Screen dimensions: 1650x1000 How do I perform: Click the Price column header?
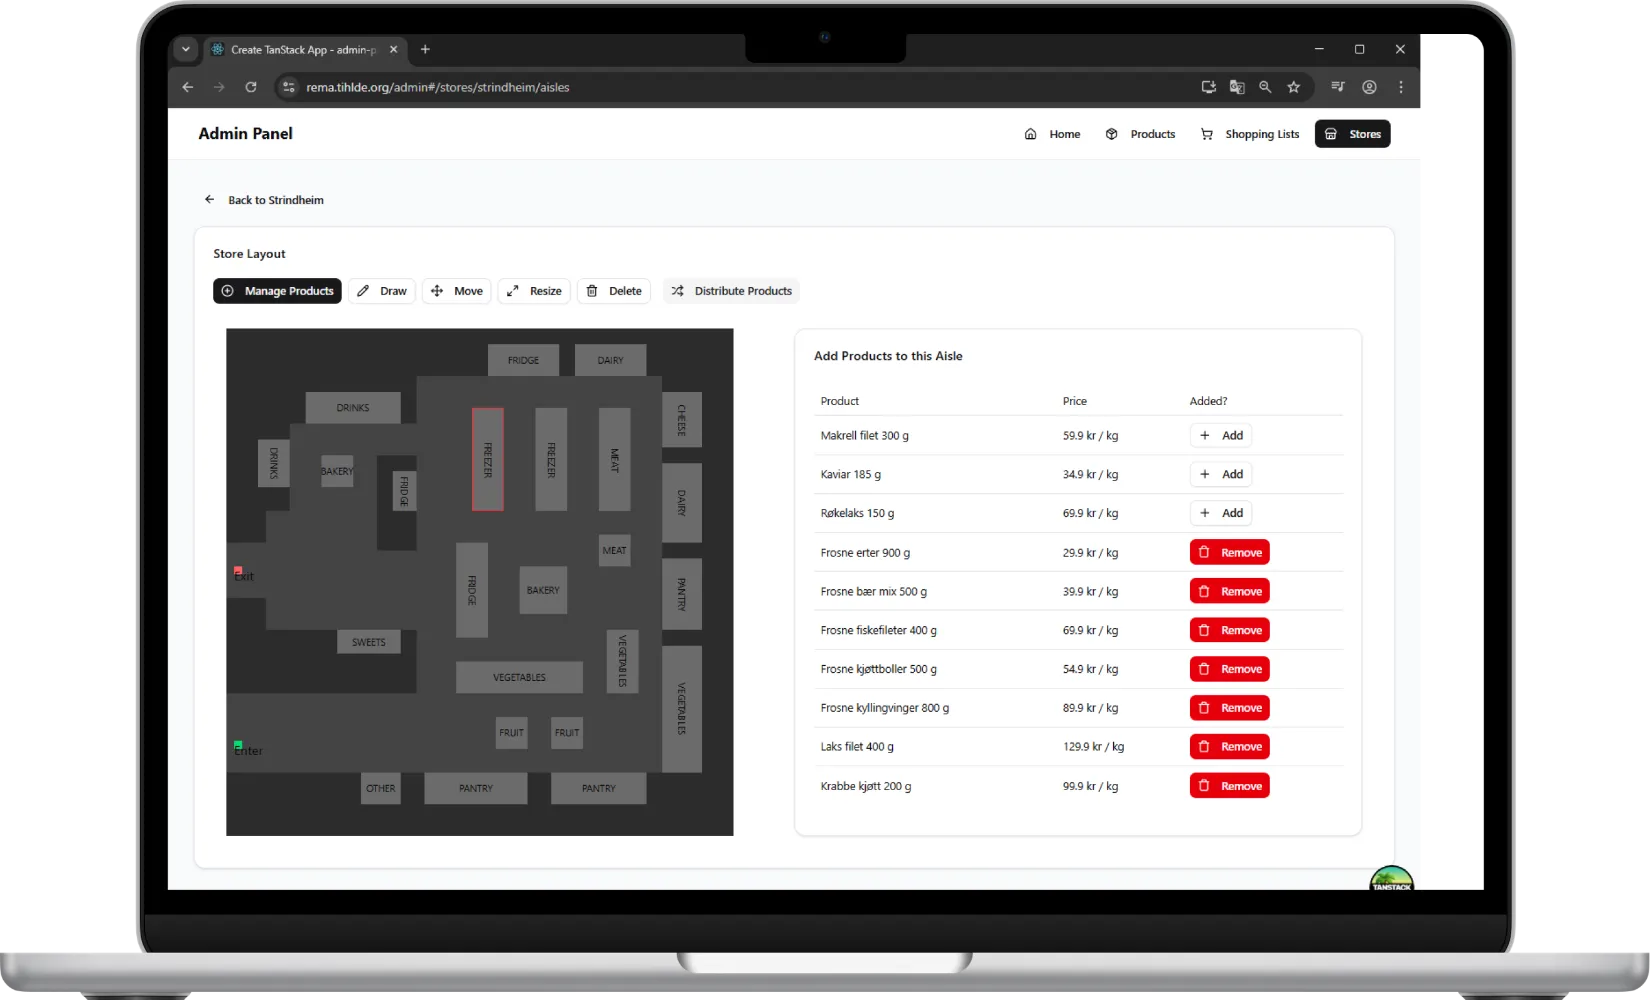pyautogui.click(x=1075, y=401)
